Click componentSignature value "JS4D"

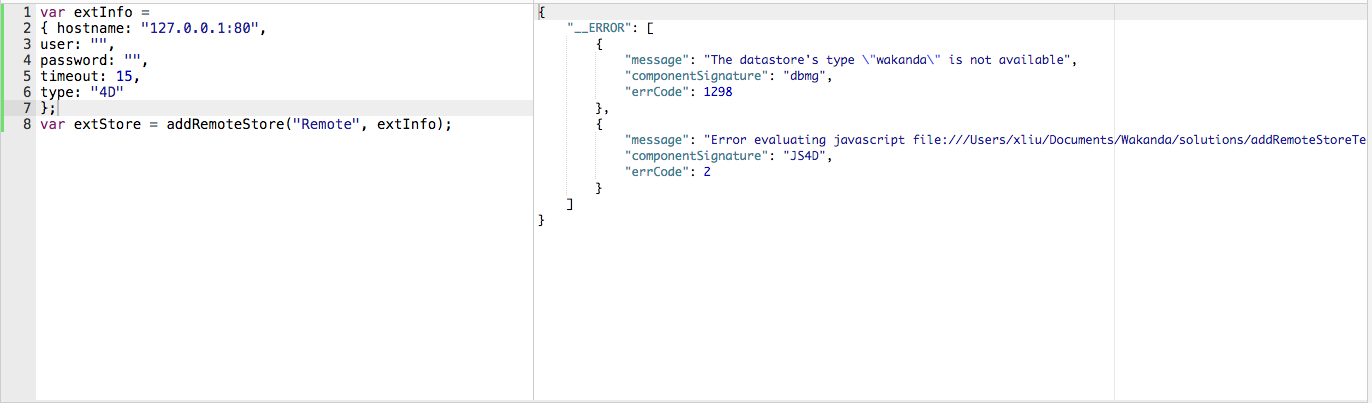pyautogui.click(x=803, y=156)
